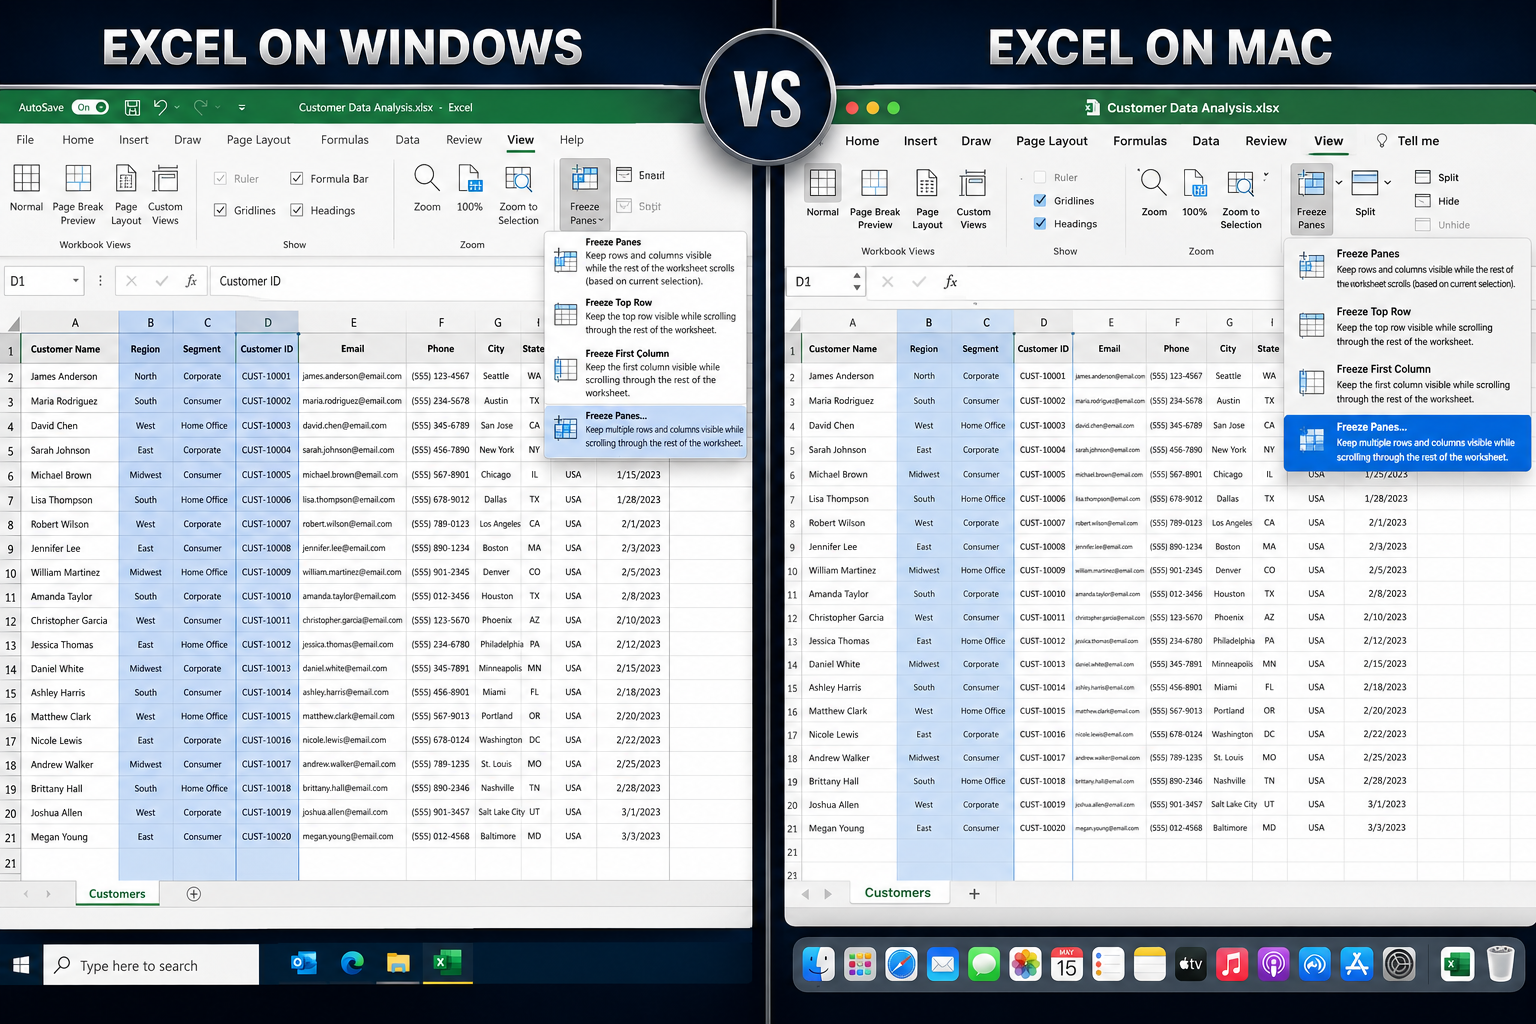The image size is (1536, 1024).
Task: Add a new sheet in Windows Excel
Action: click(x=194, y=894)
